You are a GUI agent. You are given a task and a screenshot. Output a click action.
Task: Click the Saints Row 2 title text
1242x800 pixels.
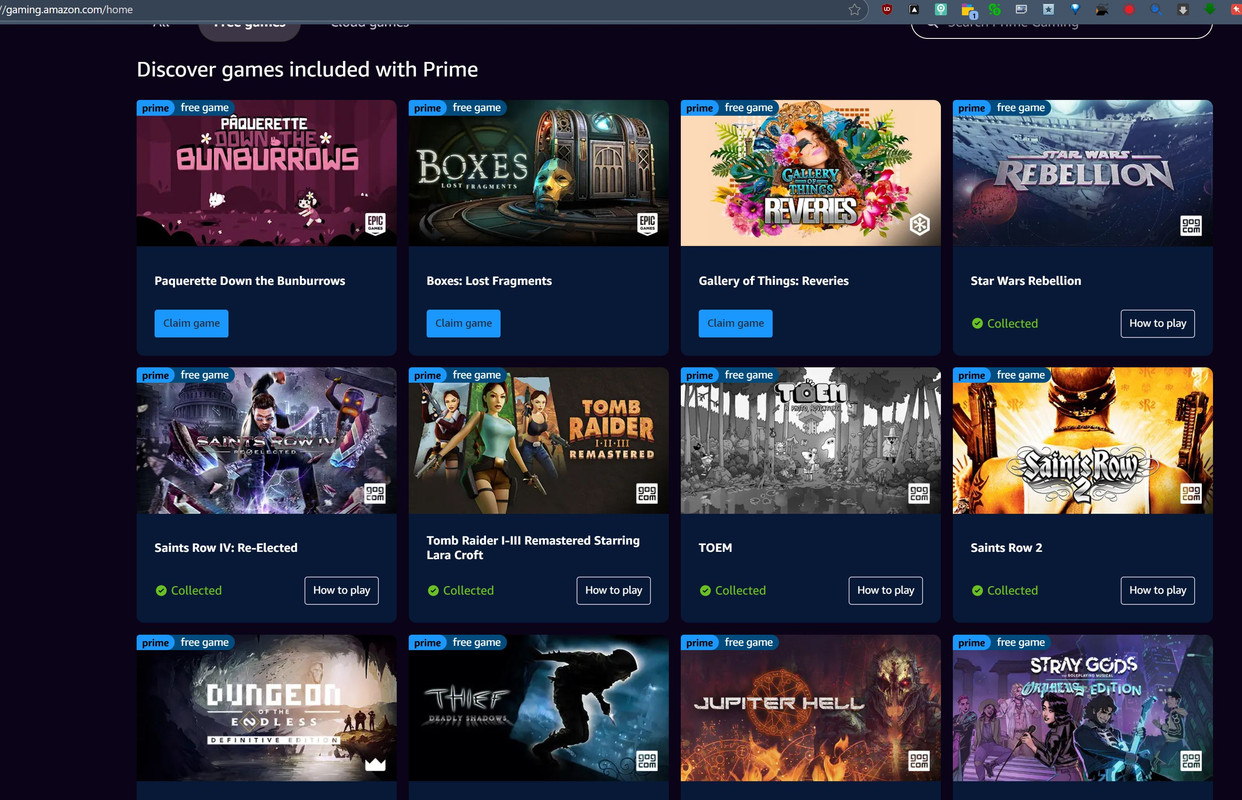coord(1006,548)
